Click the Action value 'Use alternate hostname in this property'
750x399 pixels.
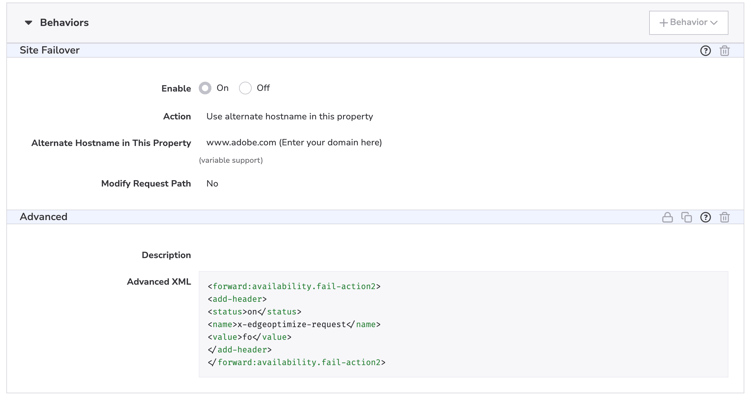pyautogui.click(x=289, y=116)
